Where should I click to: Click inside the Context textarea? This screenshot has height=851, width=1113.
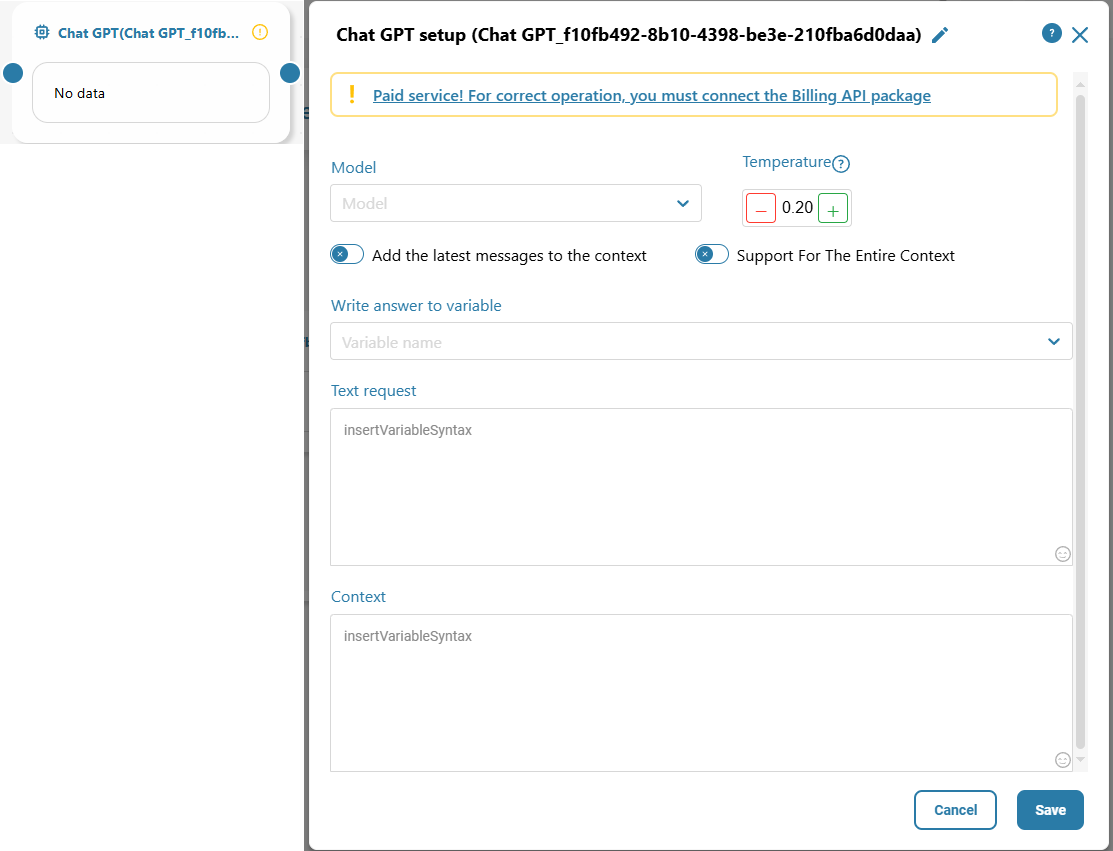pos(701,693)
